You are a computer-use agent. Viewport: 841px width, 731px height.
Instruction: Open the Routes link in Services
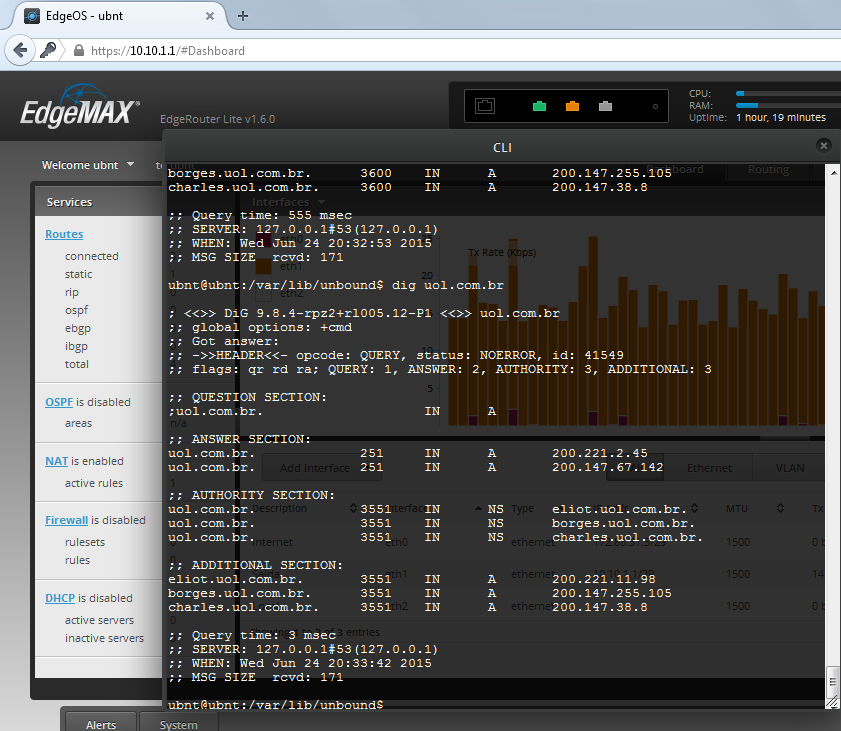pos(64,234)
